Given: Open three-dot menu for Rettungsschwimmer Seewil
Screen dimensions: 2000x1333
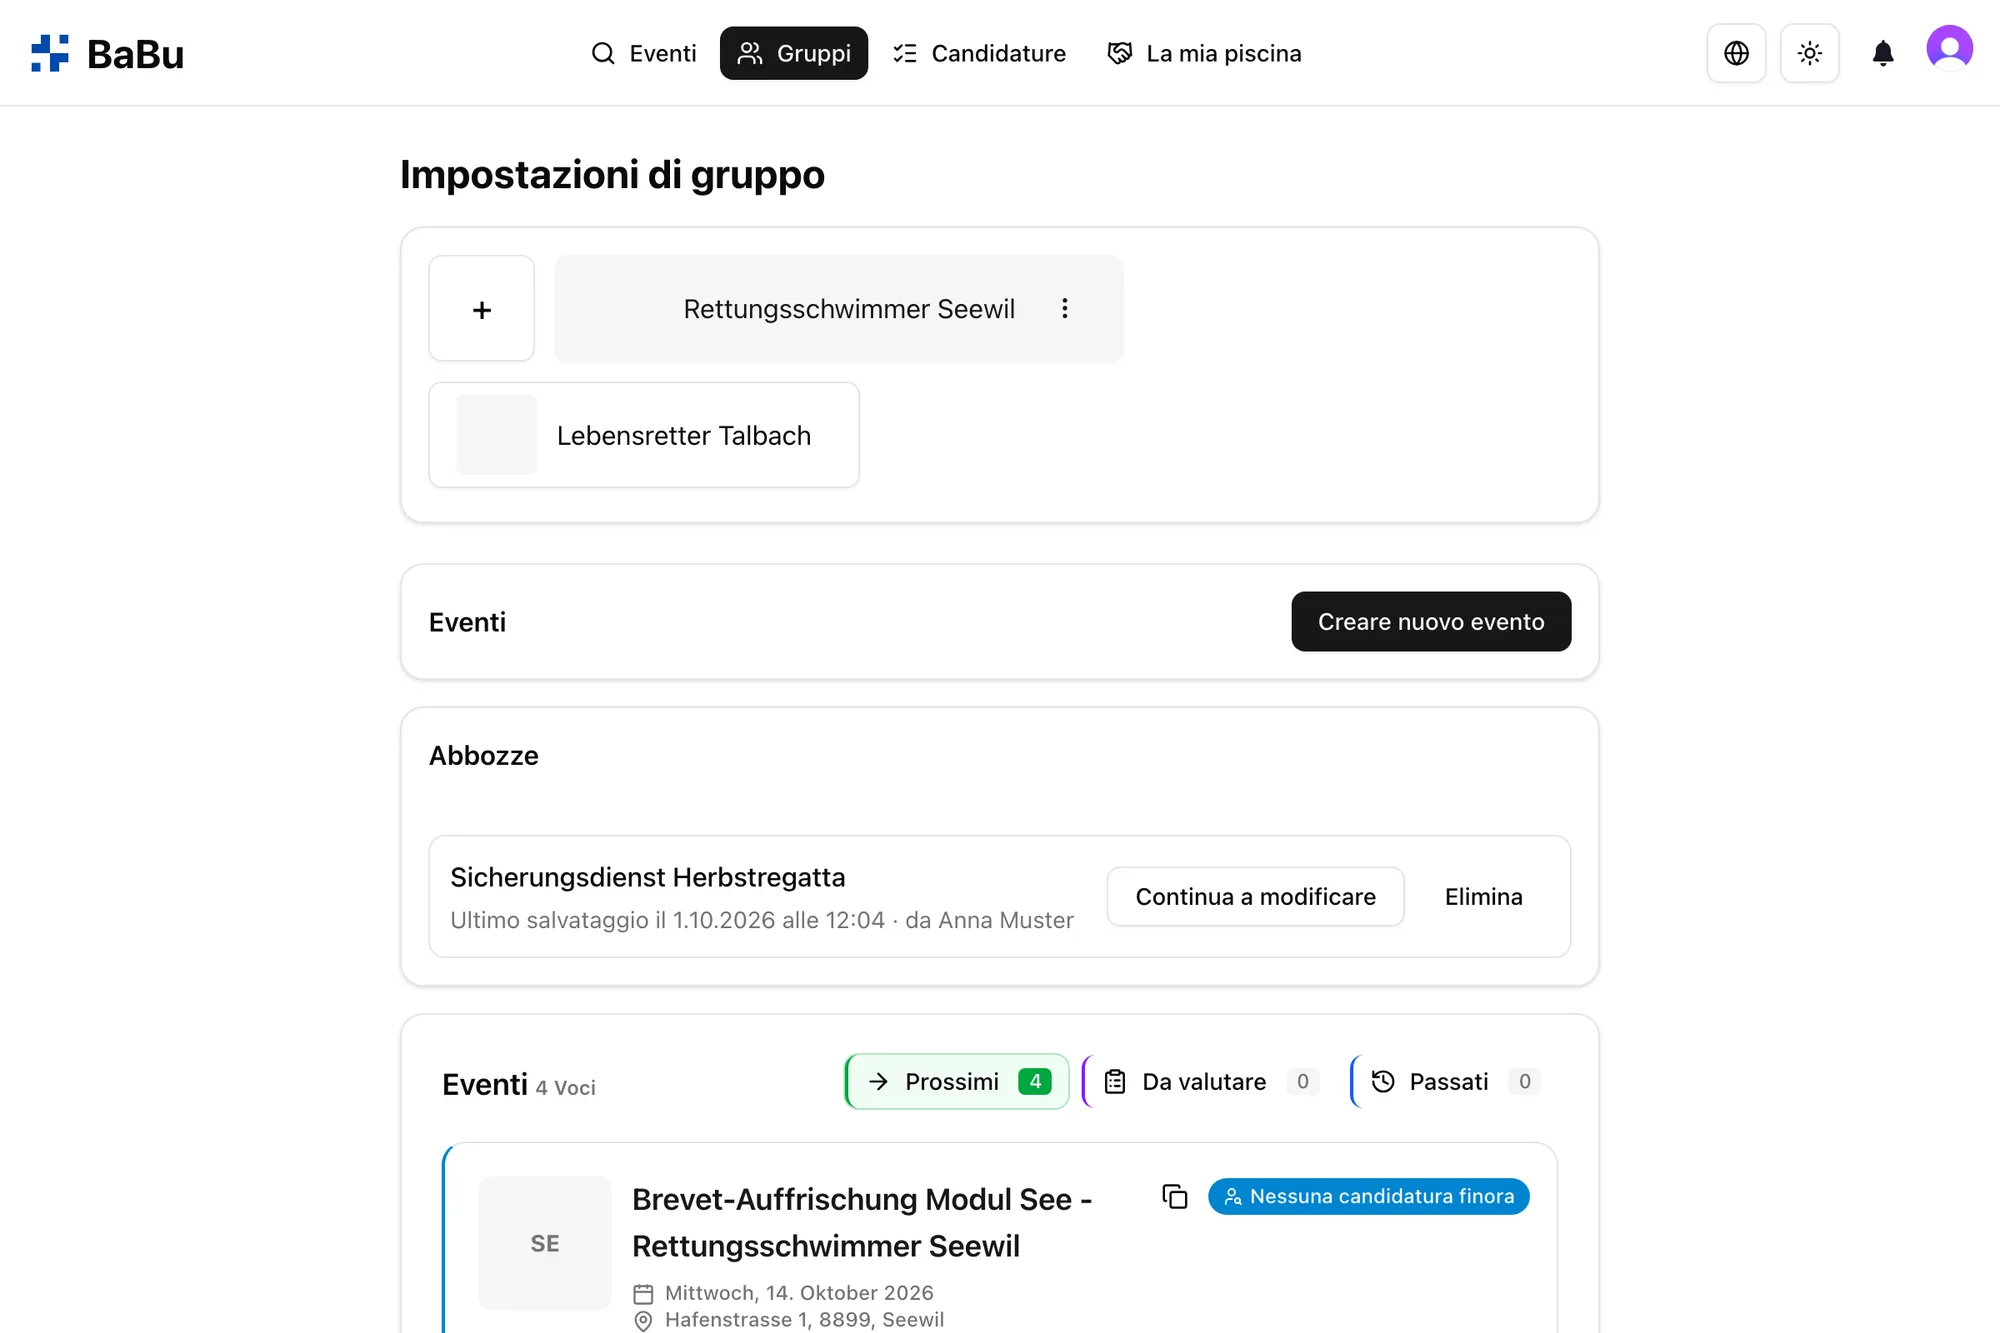Looking at the screenshot, I should click(1065, 308).
